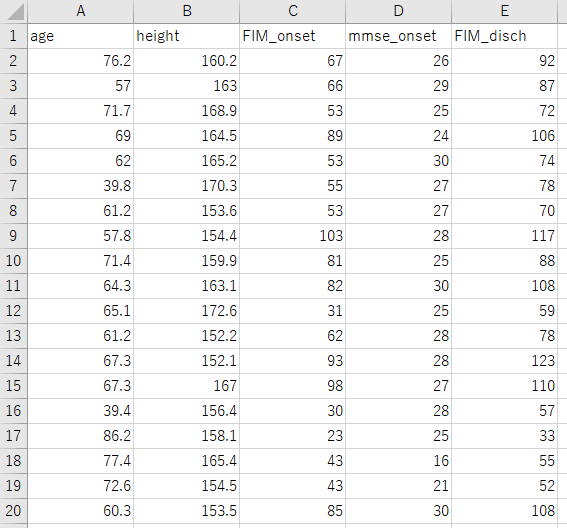The width and height of the screenshot is (567, 528).
Task: Select cell with age value 76.2
Action: coord(80,61)
